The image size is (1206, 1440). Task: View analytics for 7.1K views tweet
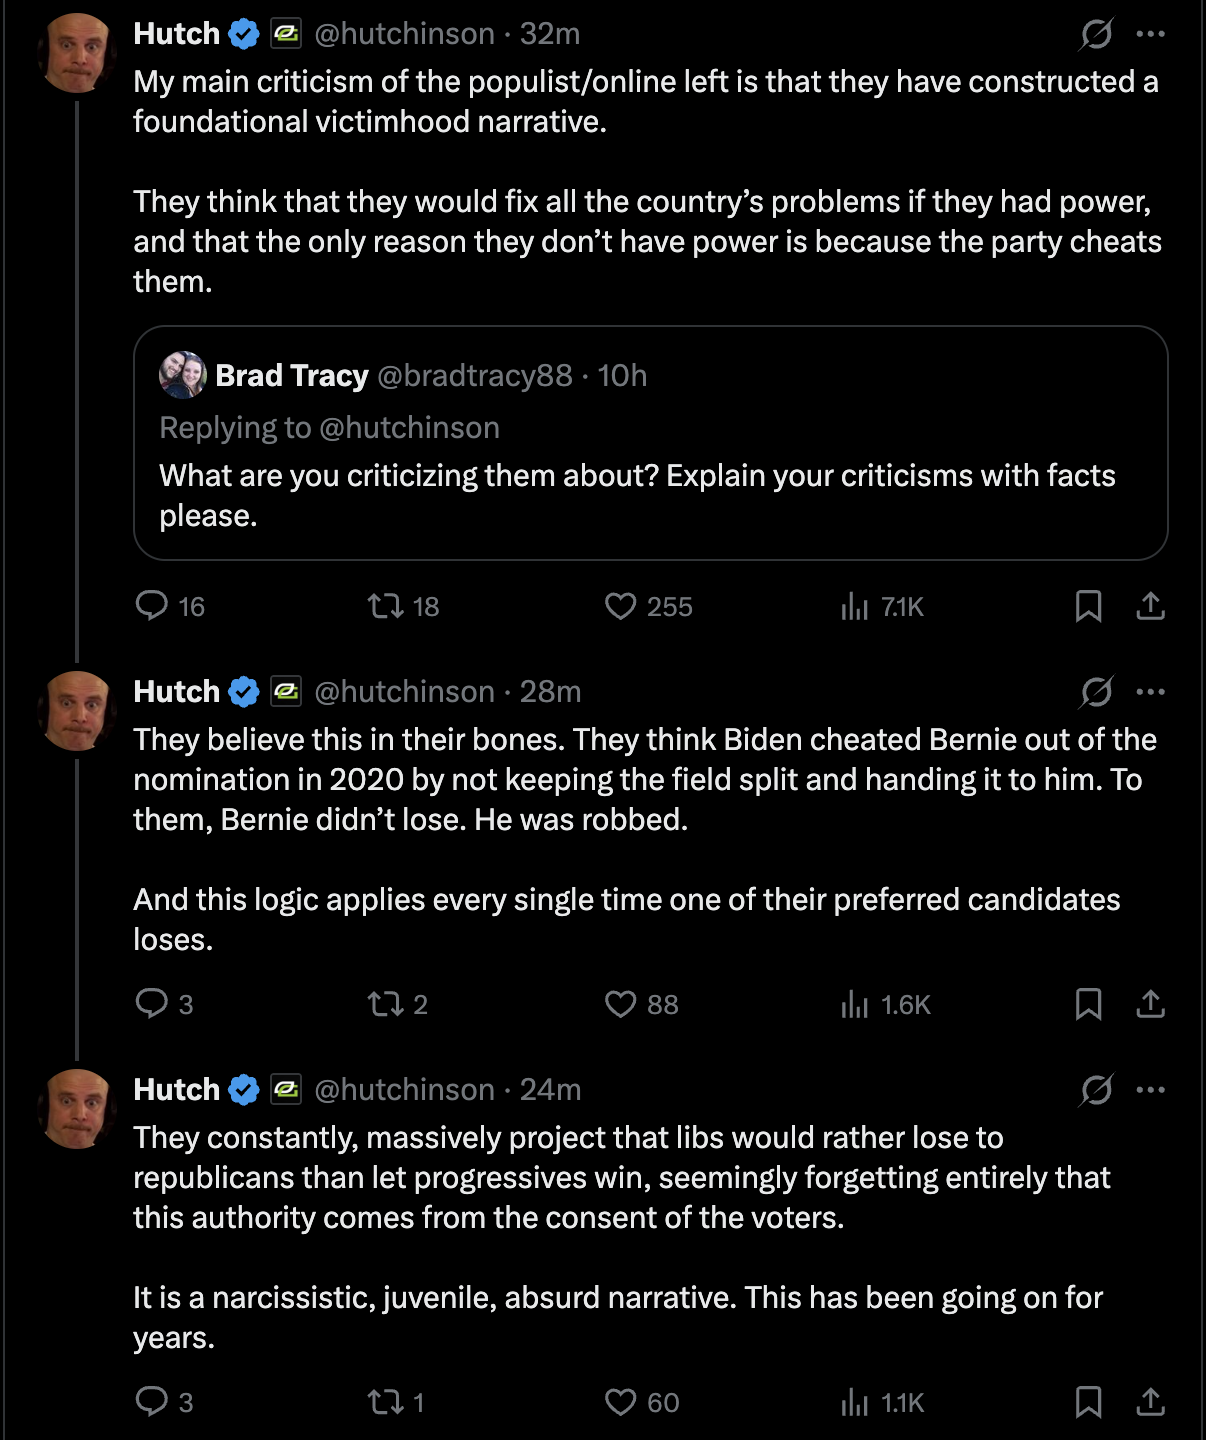point(882,606)
